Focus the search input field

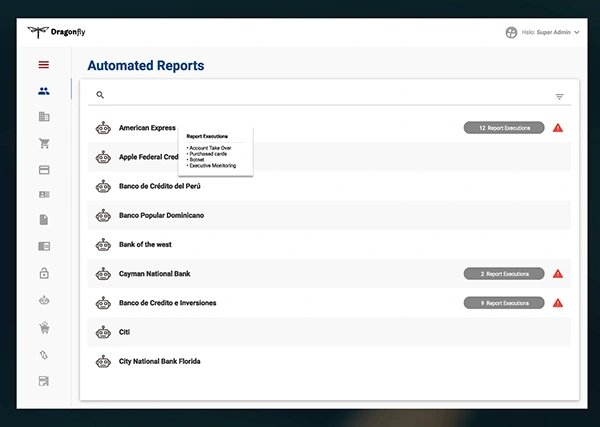click(x=329, y=95)
